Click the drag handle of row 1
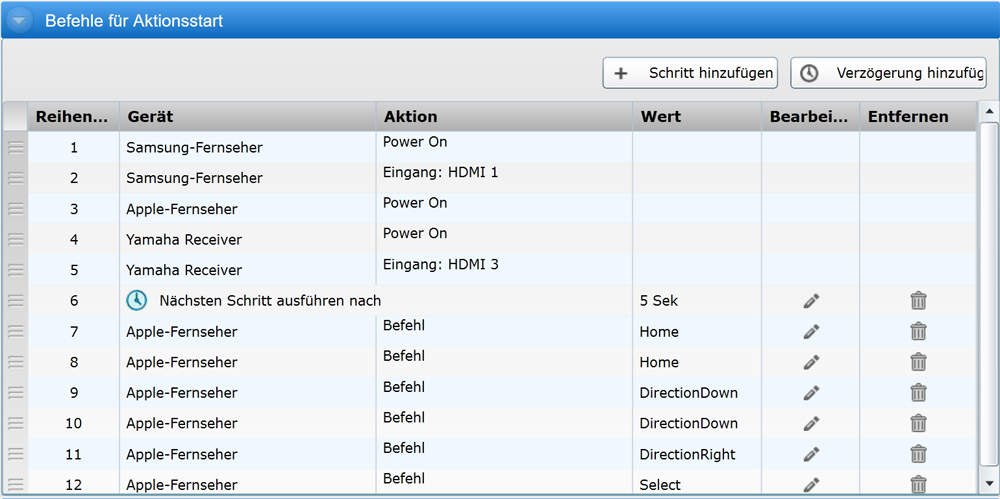This screenshot has width=1000, height=499. click(x=15, y=147)
